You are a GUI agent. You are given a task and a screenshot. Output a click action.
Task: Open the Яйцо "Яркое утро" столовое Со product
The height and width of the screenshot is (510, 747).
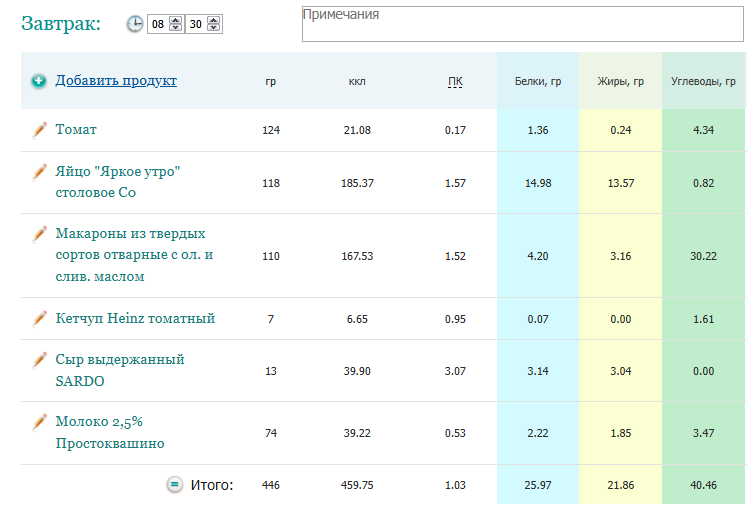click(x=118, y=182)
